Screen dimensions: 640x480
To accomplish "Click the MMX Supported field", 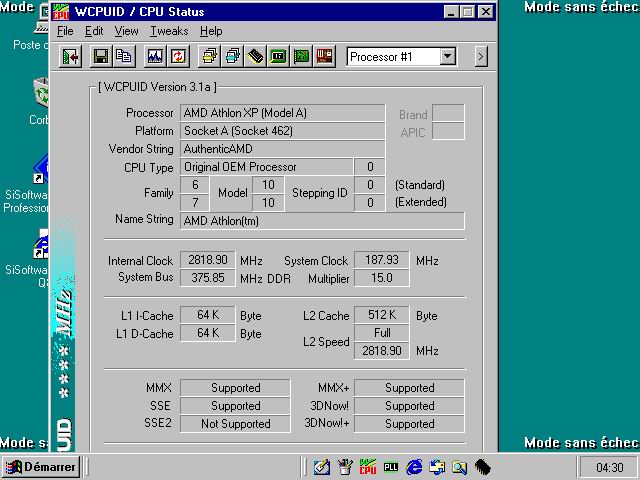I will click(x=236, y=388).
